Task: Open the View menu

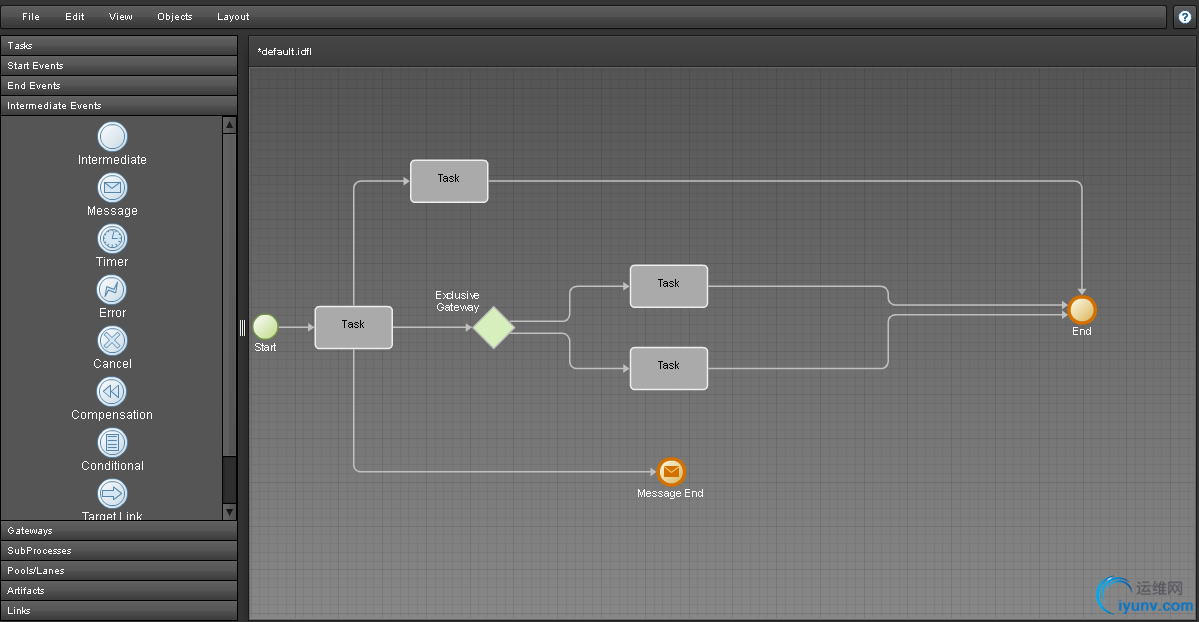Action: point(121,17)
